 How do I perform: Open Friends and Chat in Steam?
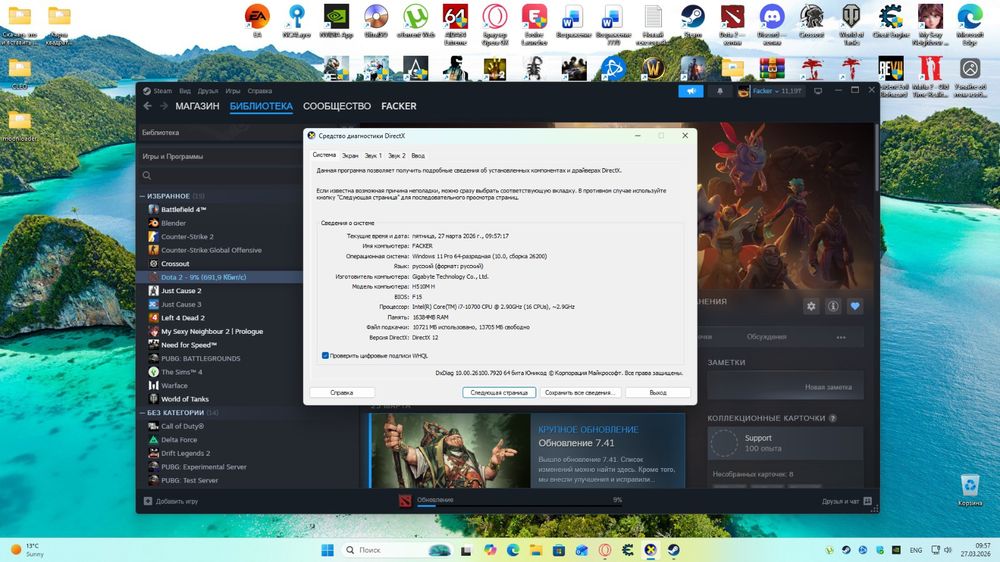coord(846,501)
